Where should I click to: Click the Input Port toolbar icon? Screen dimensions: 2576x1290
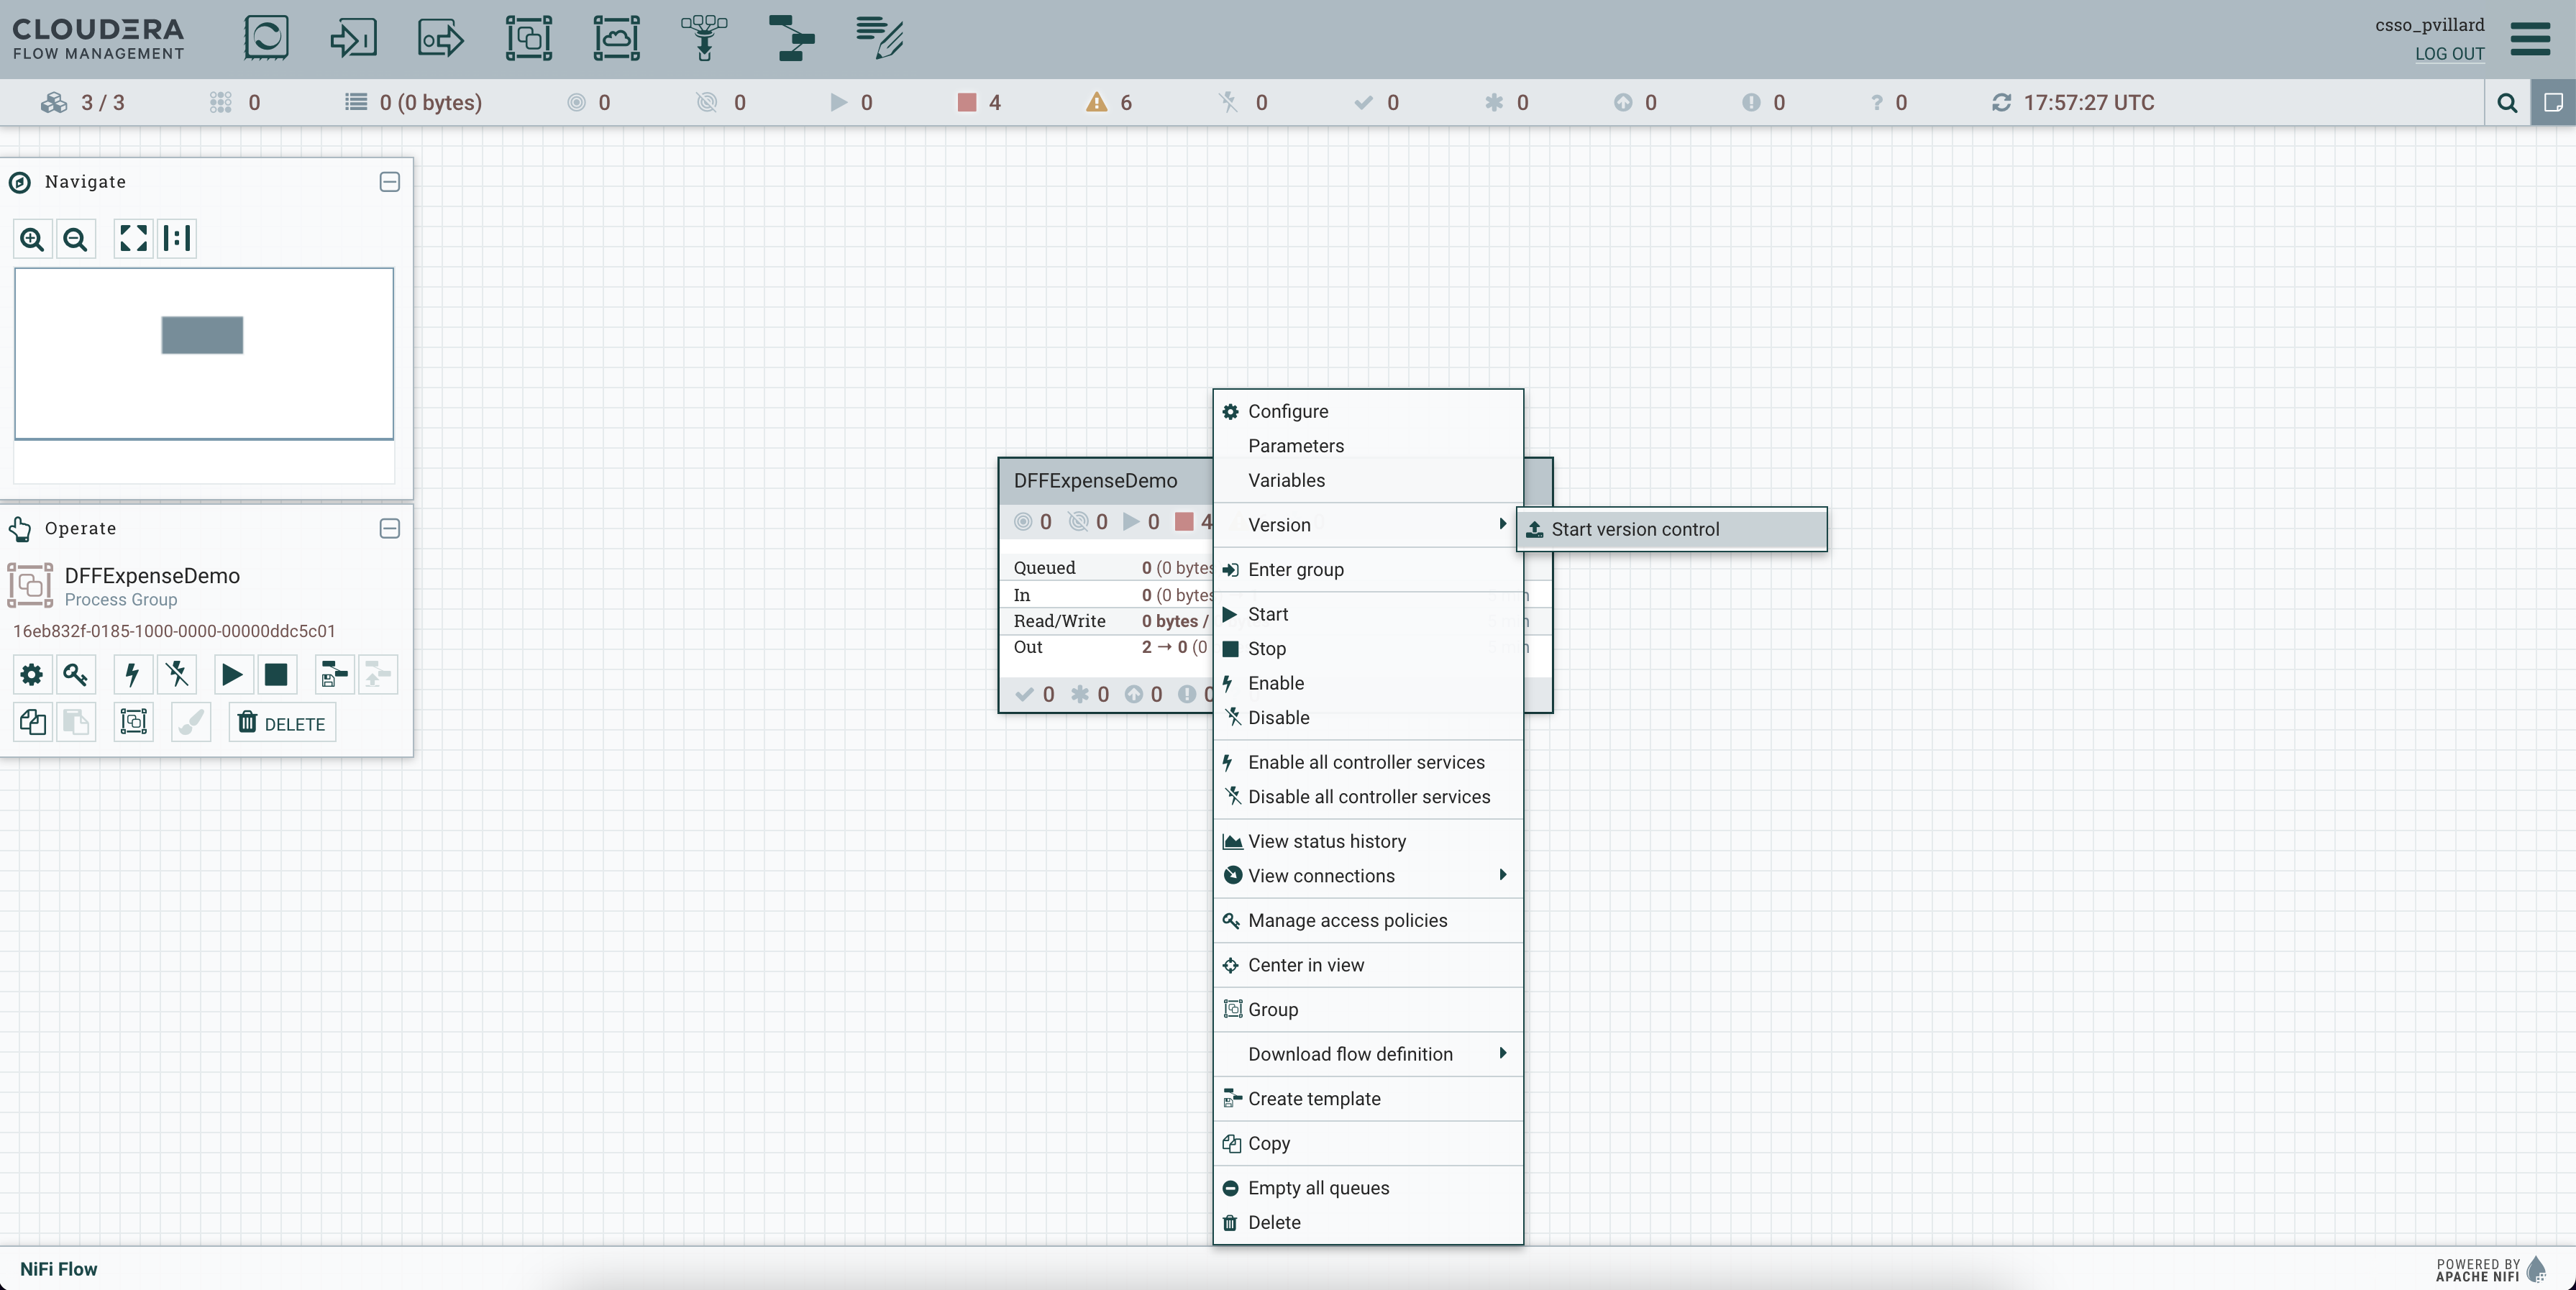coord(353,38)
